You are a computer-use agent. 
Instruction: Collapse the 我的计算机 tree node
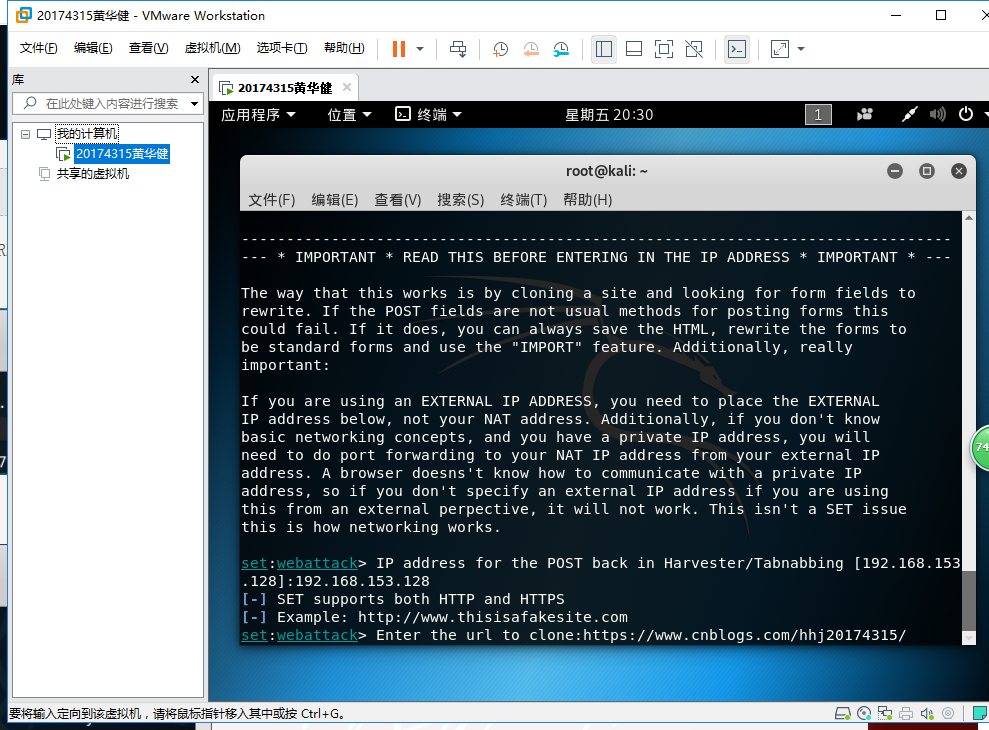coord(25,134)
